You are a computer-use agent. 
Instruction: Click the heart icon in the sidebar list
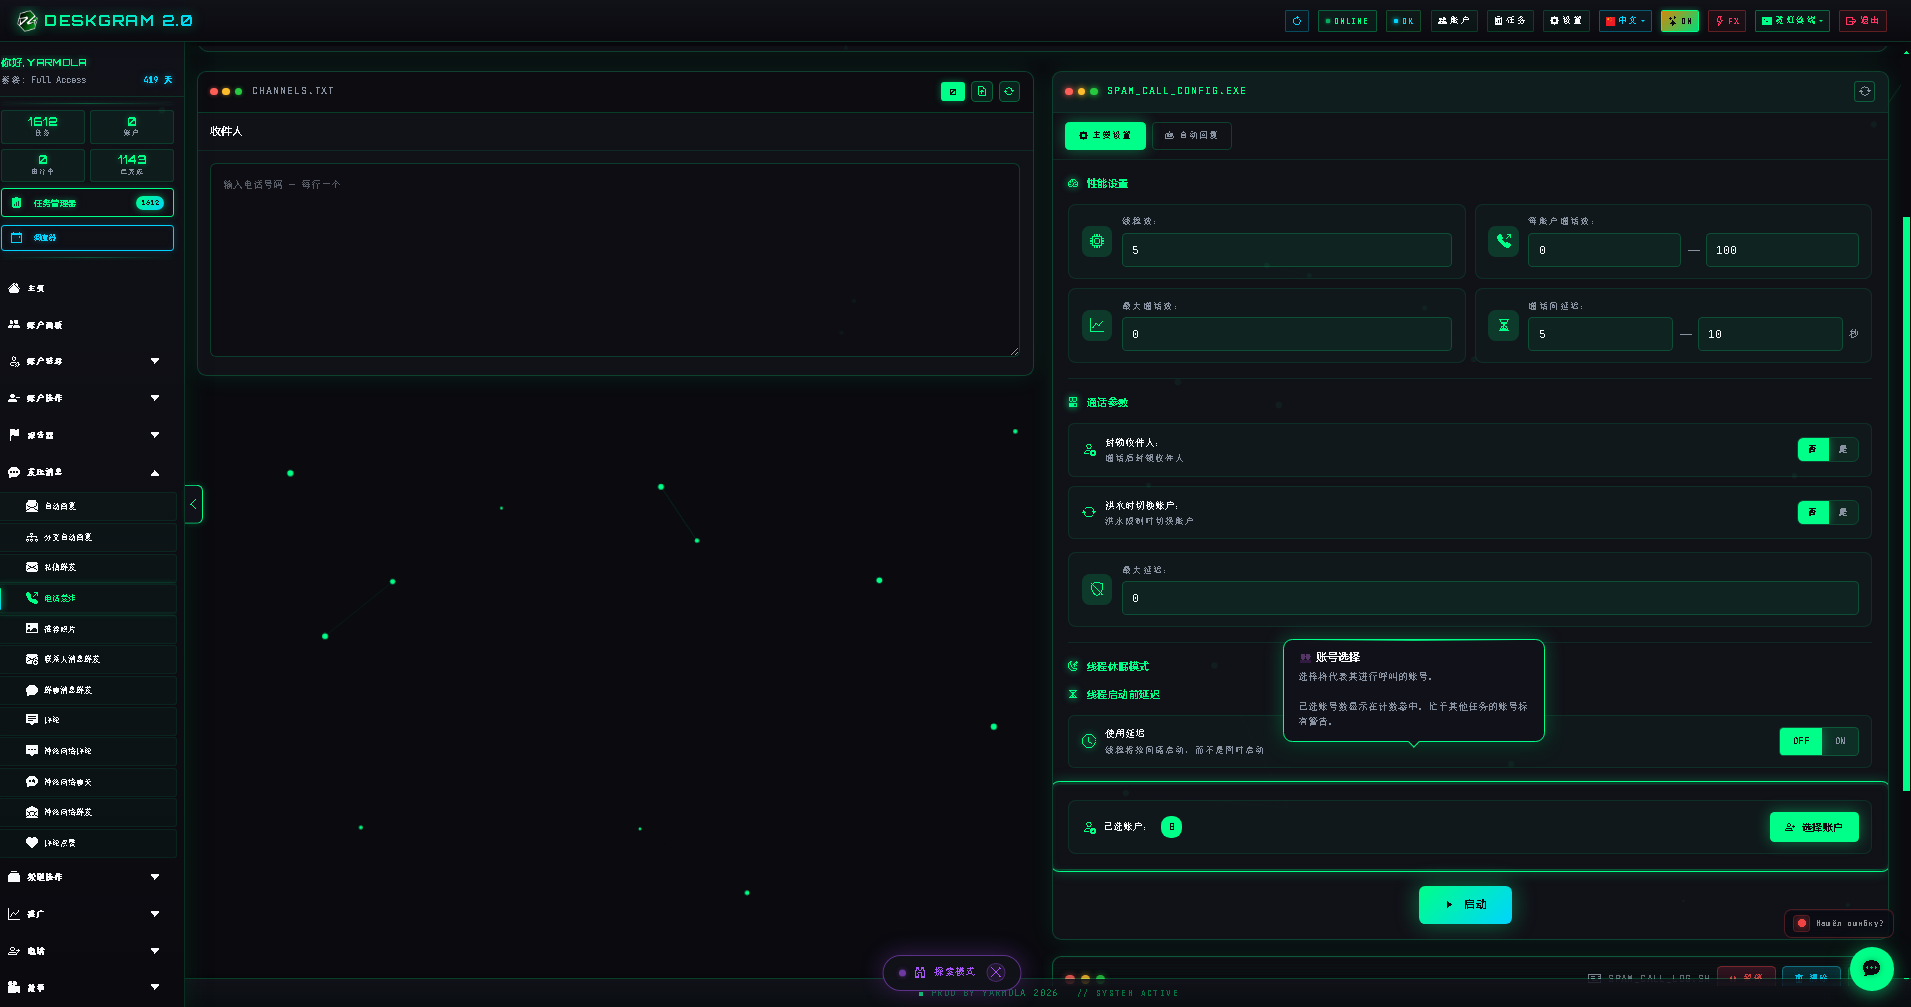pos(32,843)
